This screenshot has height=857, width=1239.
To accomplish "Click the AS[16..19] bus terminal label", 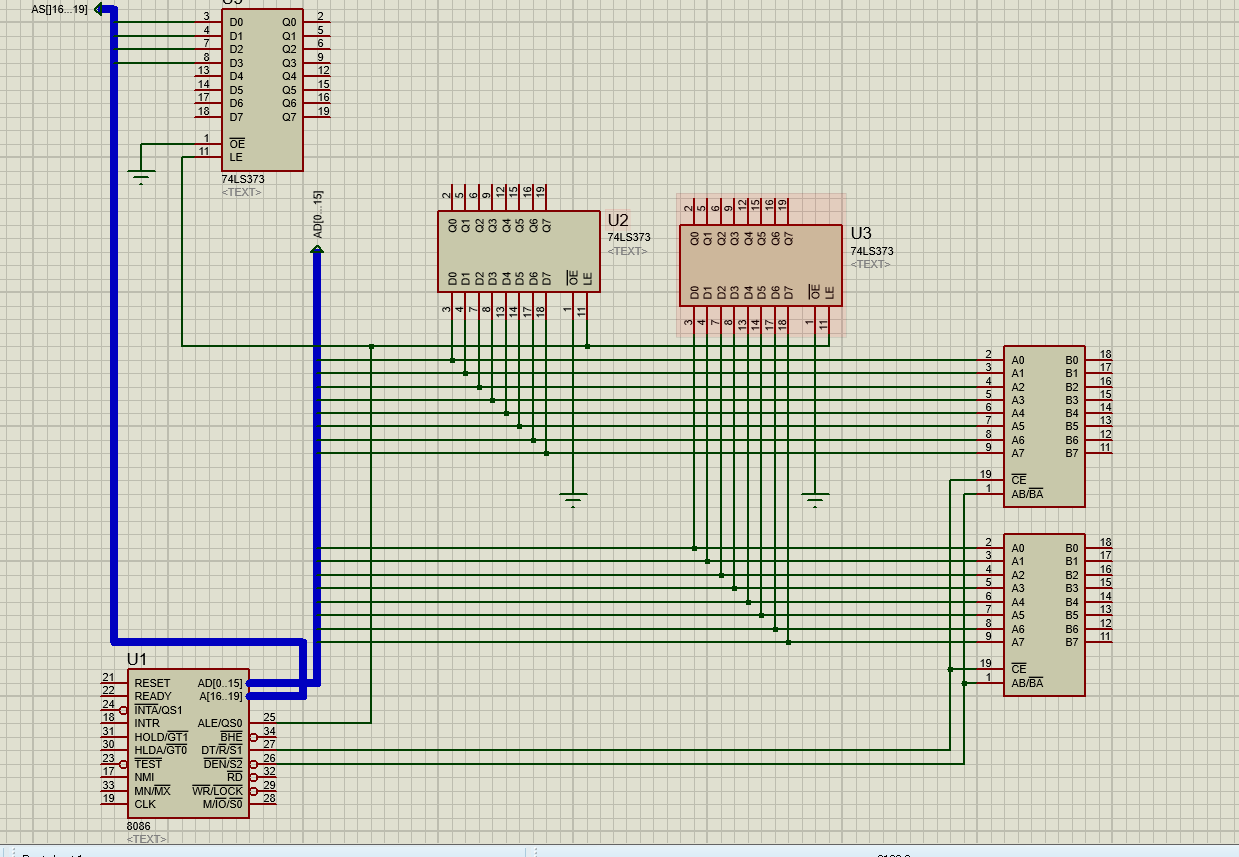I will (x=59, y=9).
